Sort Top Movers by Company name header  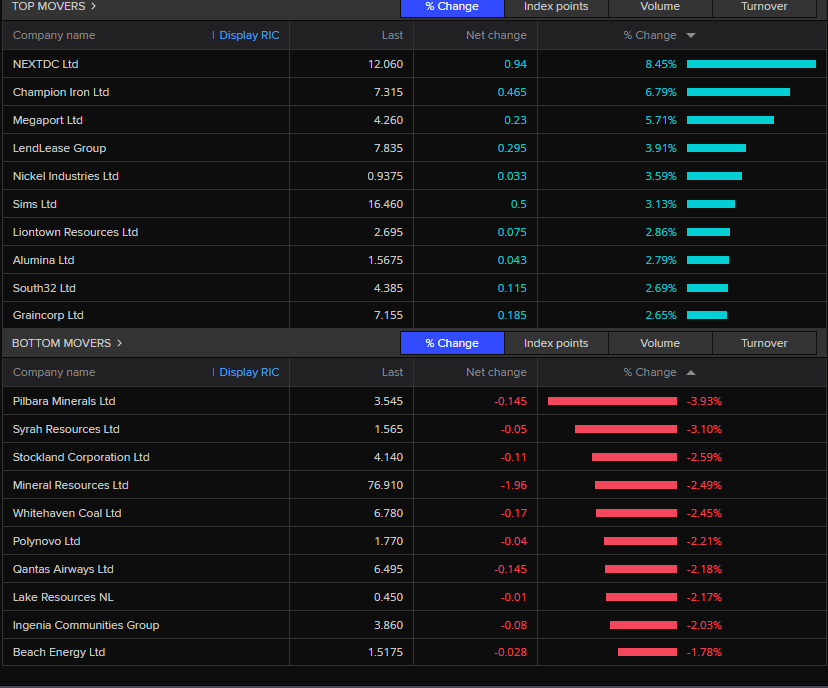54,35
